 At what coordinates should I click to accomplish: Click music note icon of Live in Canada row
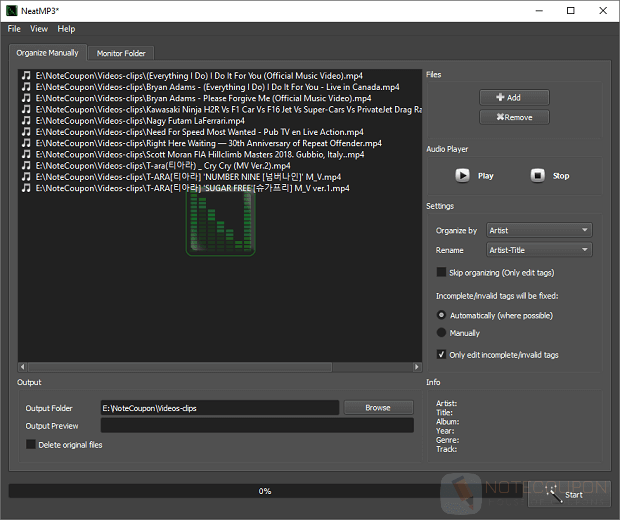pyautogui.click(x=26, y=87)
